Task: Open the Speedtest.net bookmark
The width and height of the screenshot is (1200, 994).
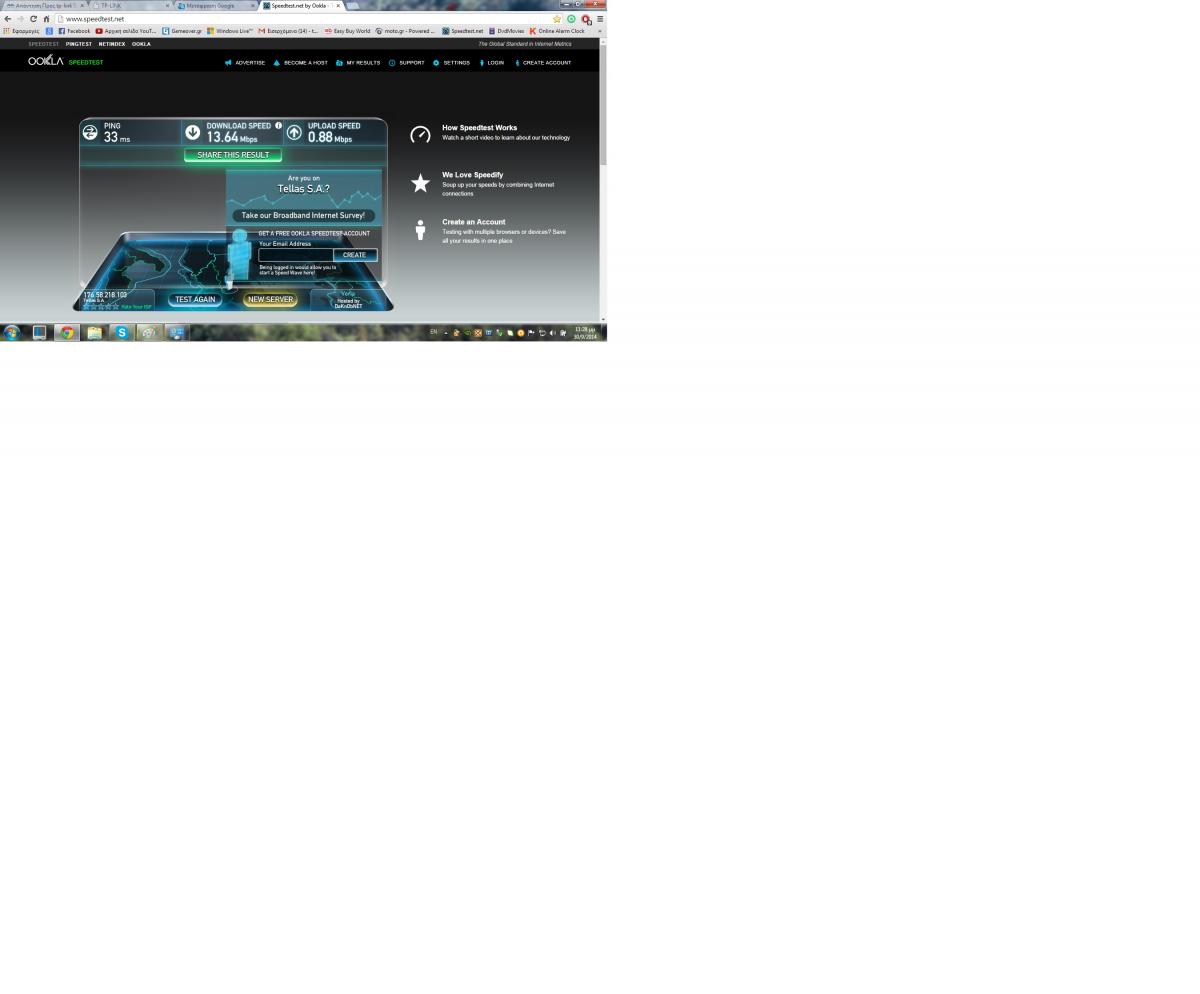Action: (463, 31)
